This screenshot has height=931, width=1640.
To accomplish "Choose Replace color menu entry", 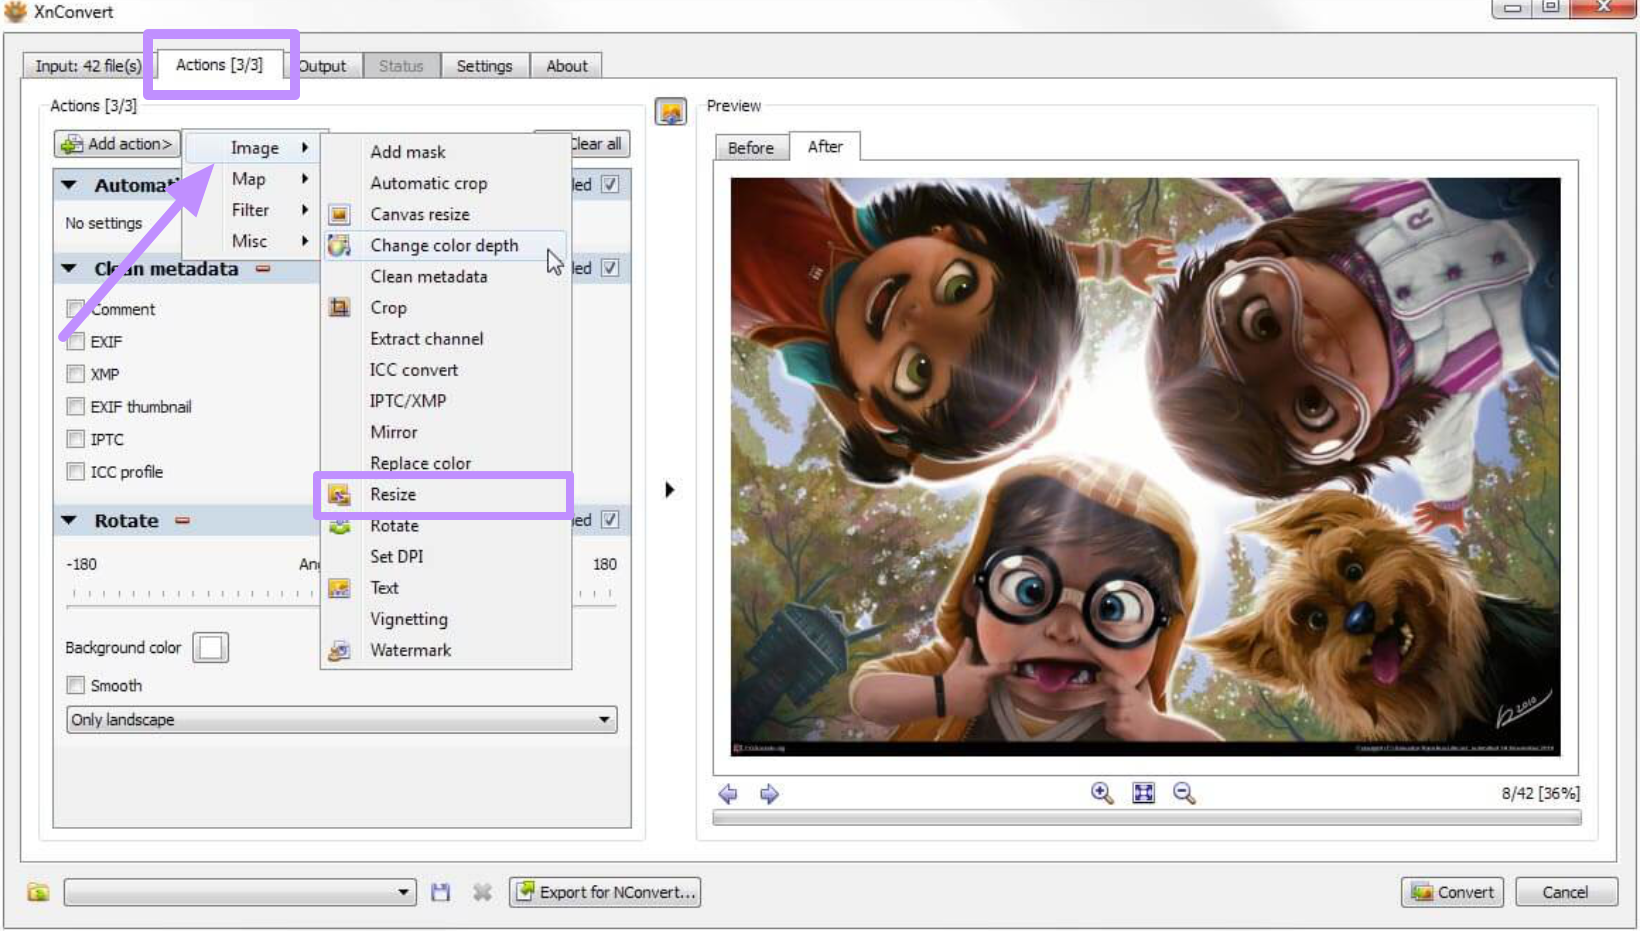I will coord(445,463).
